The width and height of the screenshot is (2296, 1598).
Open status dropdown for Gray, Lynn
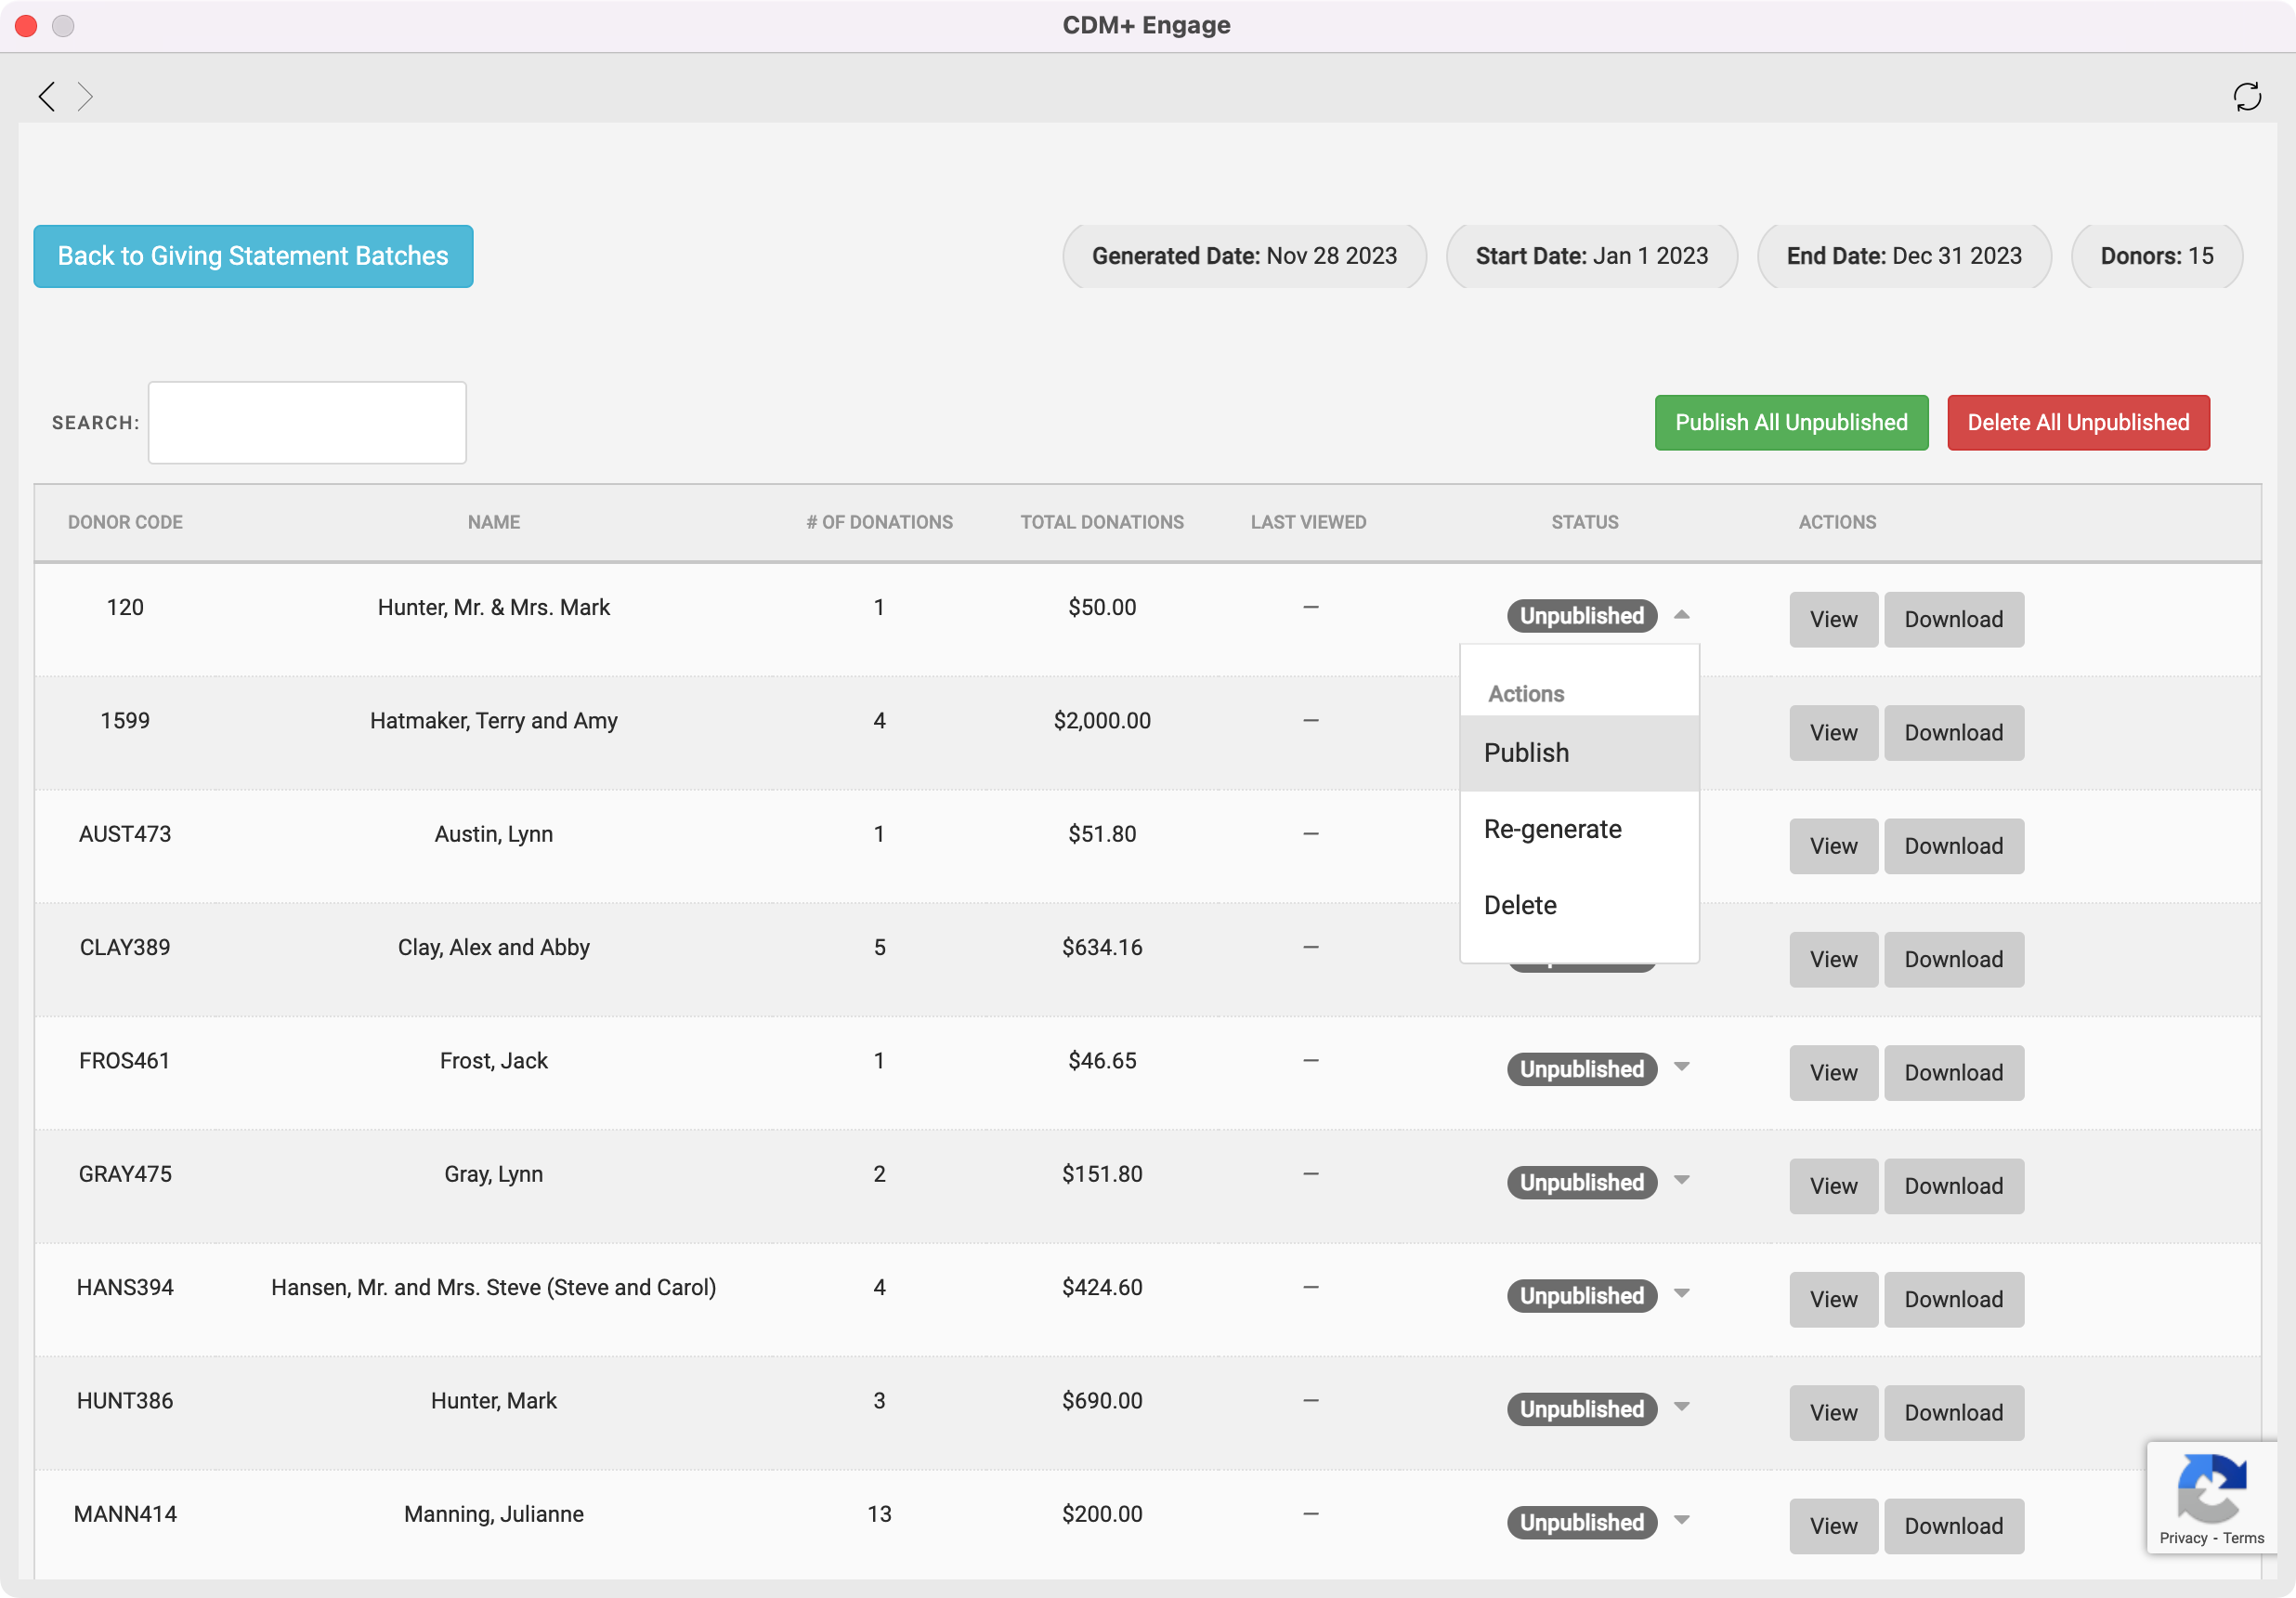pos(1681,1181)
